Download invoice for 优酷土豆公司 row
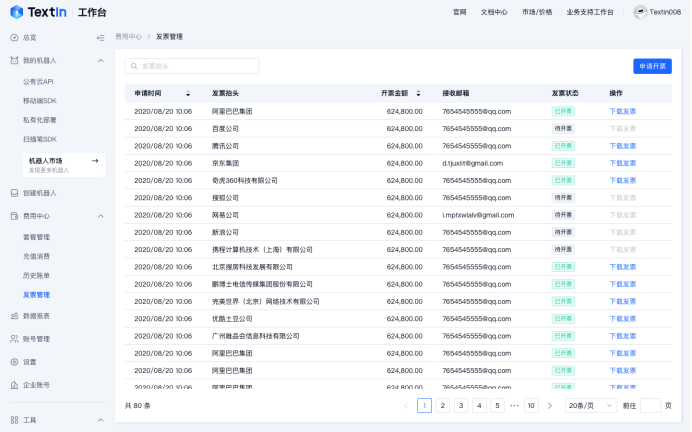The image size is (692, 432). click(x=623, y=319)
